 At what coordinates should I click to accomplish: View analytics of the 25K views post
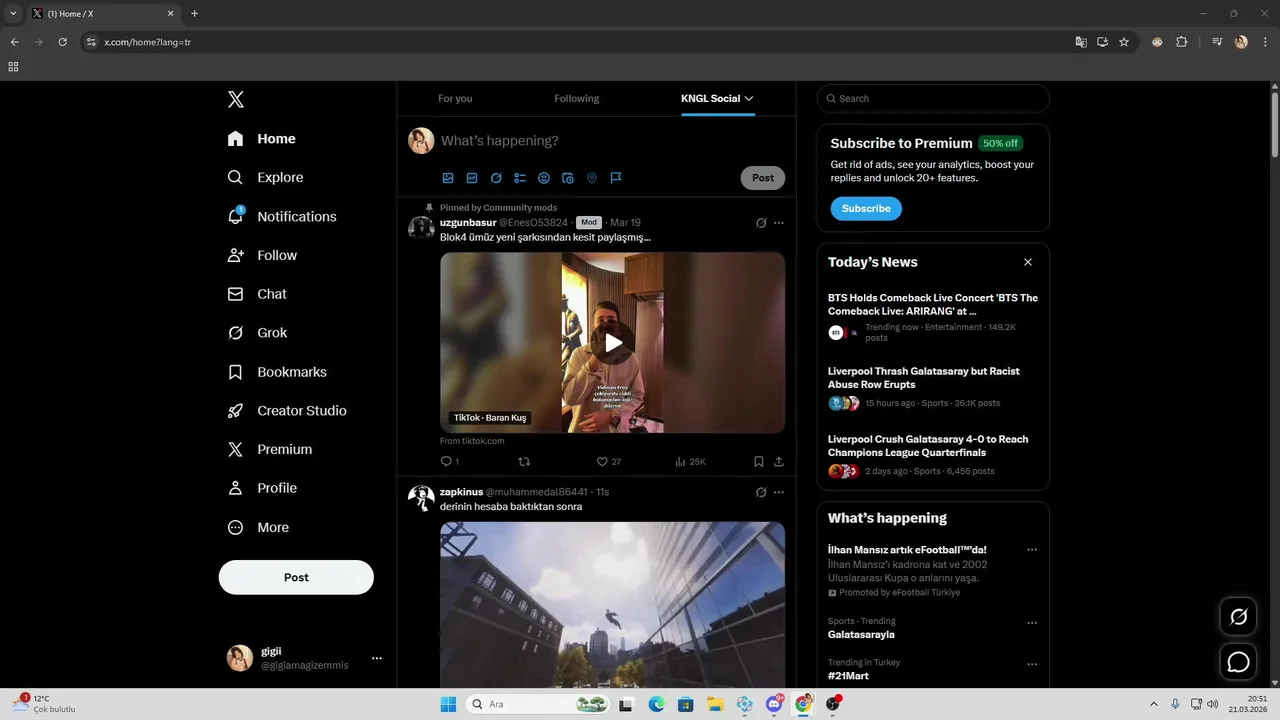(690, 462)
